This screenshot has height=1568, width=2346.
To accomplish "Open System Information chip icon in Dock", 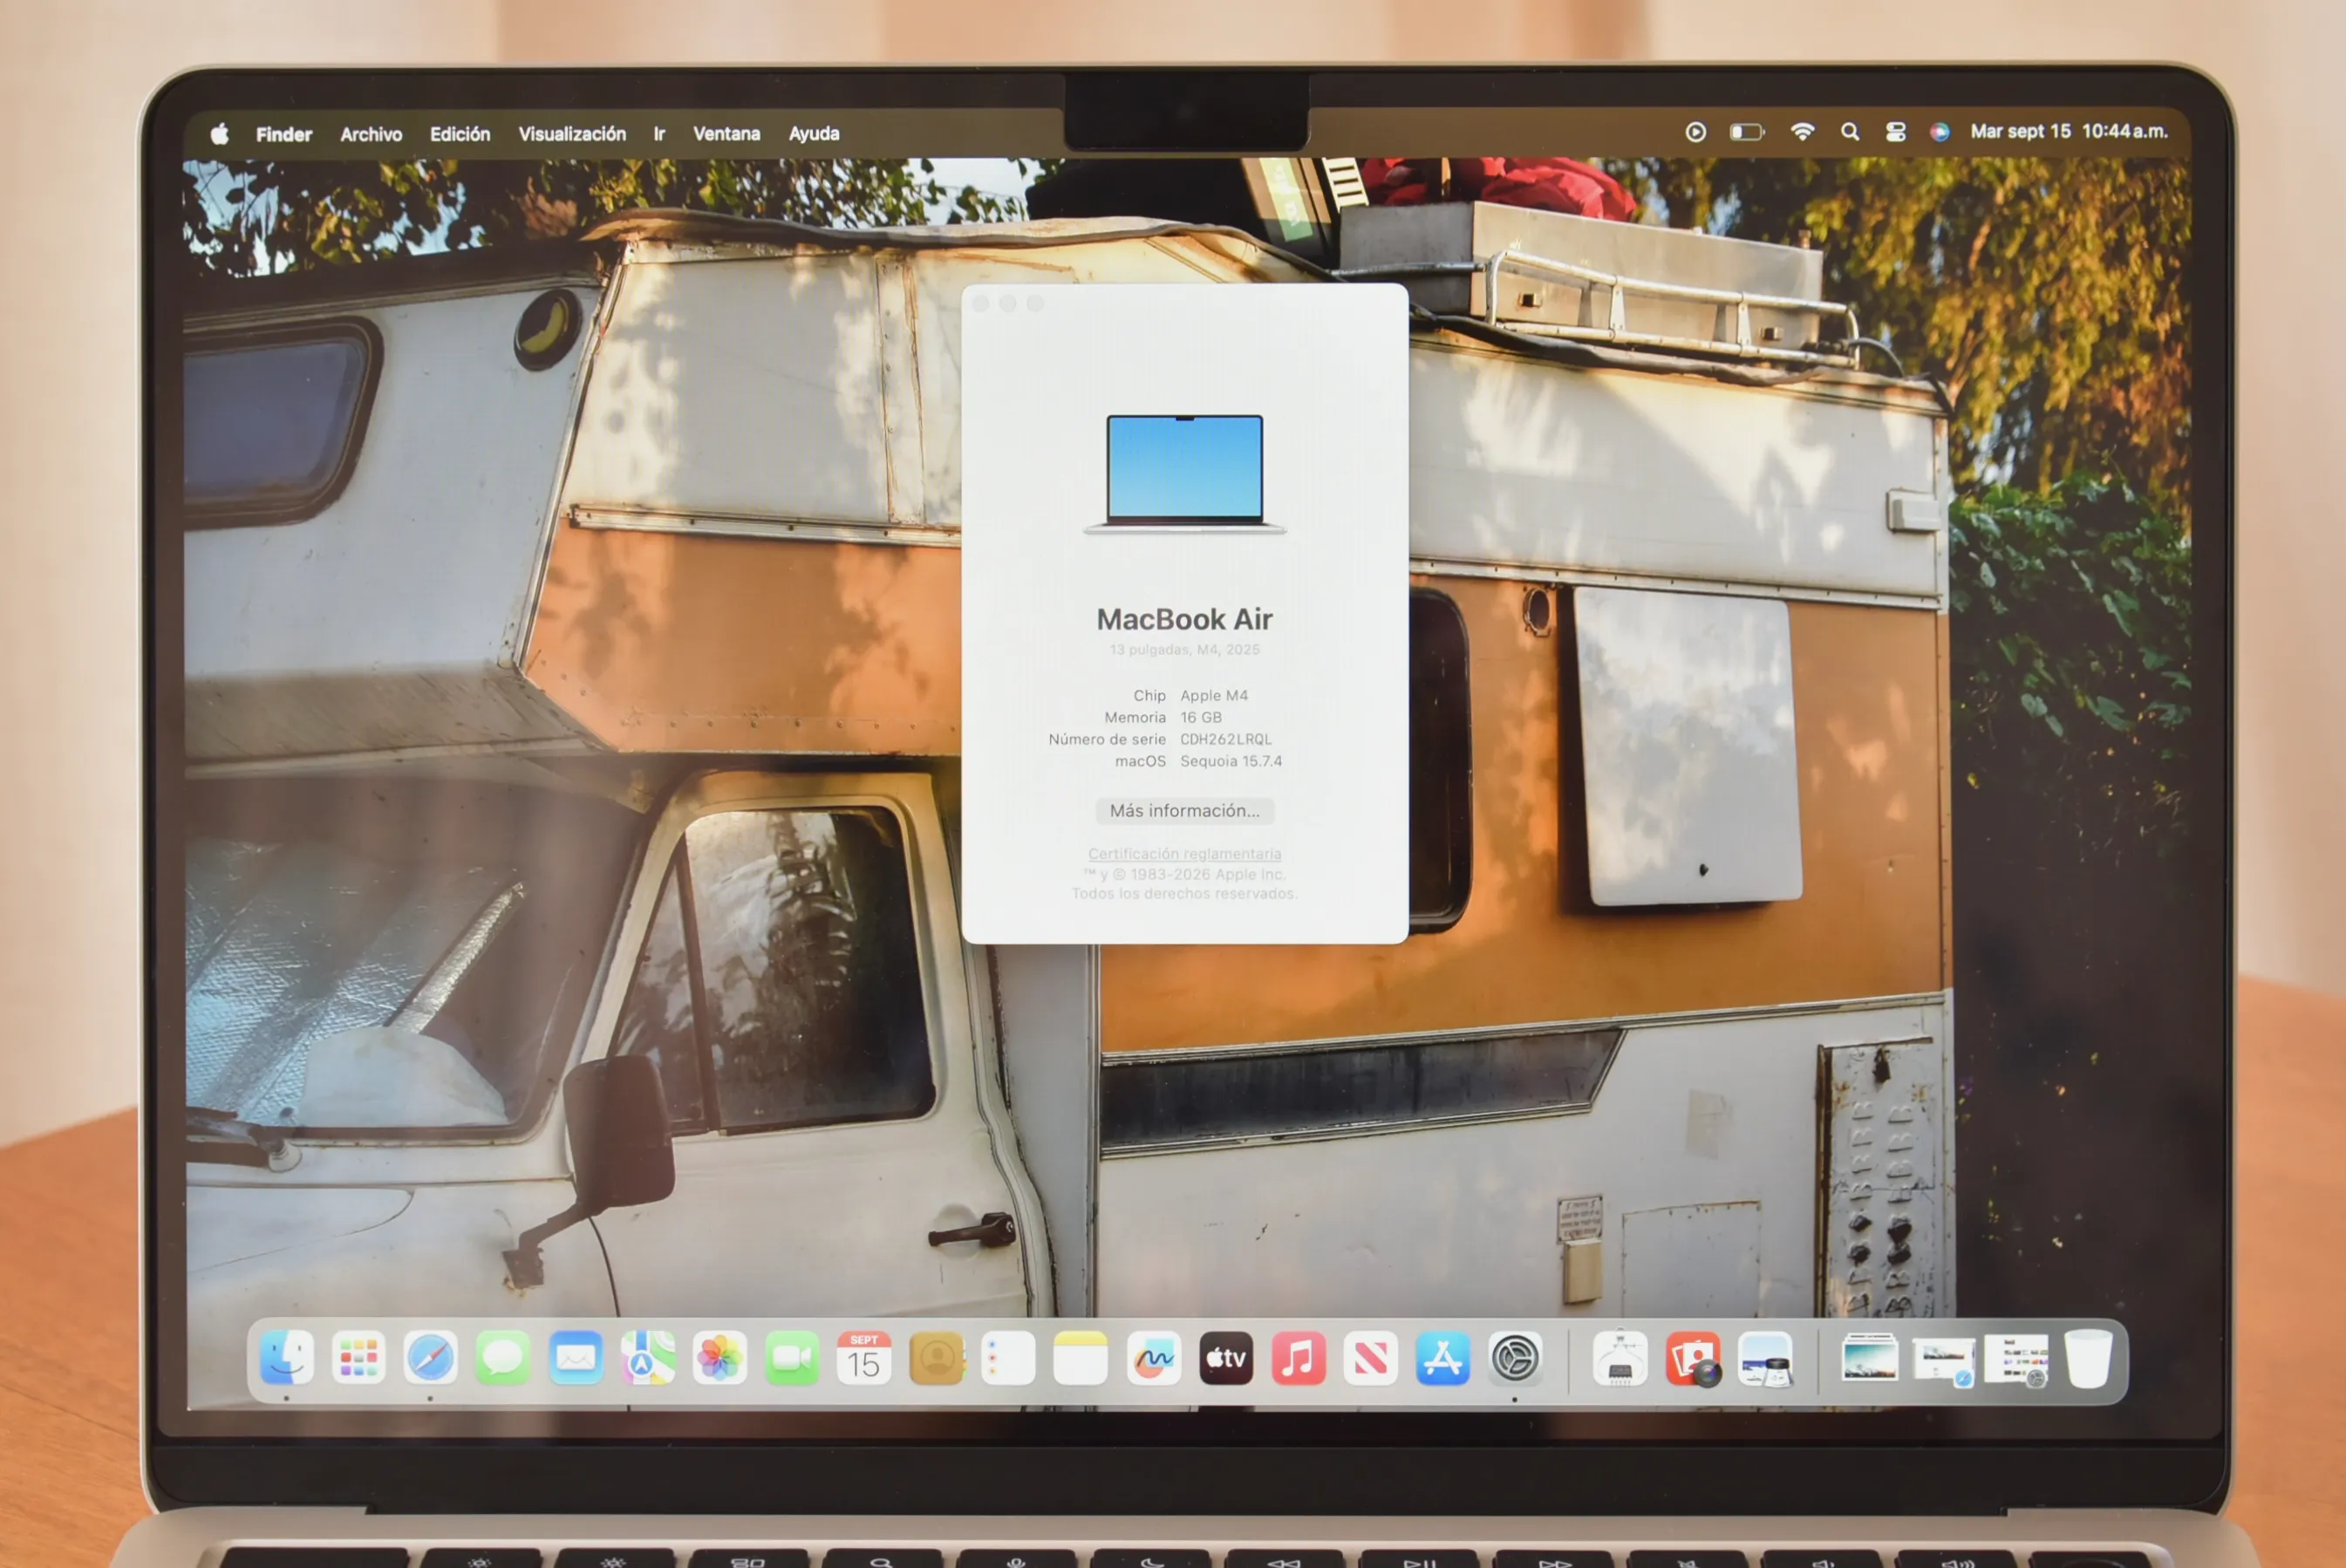I will tap(1621, 1358).
